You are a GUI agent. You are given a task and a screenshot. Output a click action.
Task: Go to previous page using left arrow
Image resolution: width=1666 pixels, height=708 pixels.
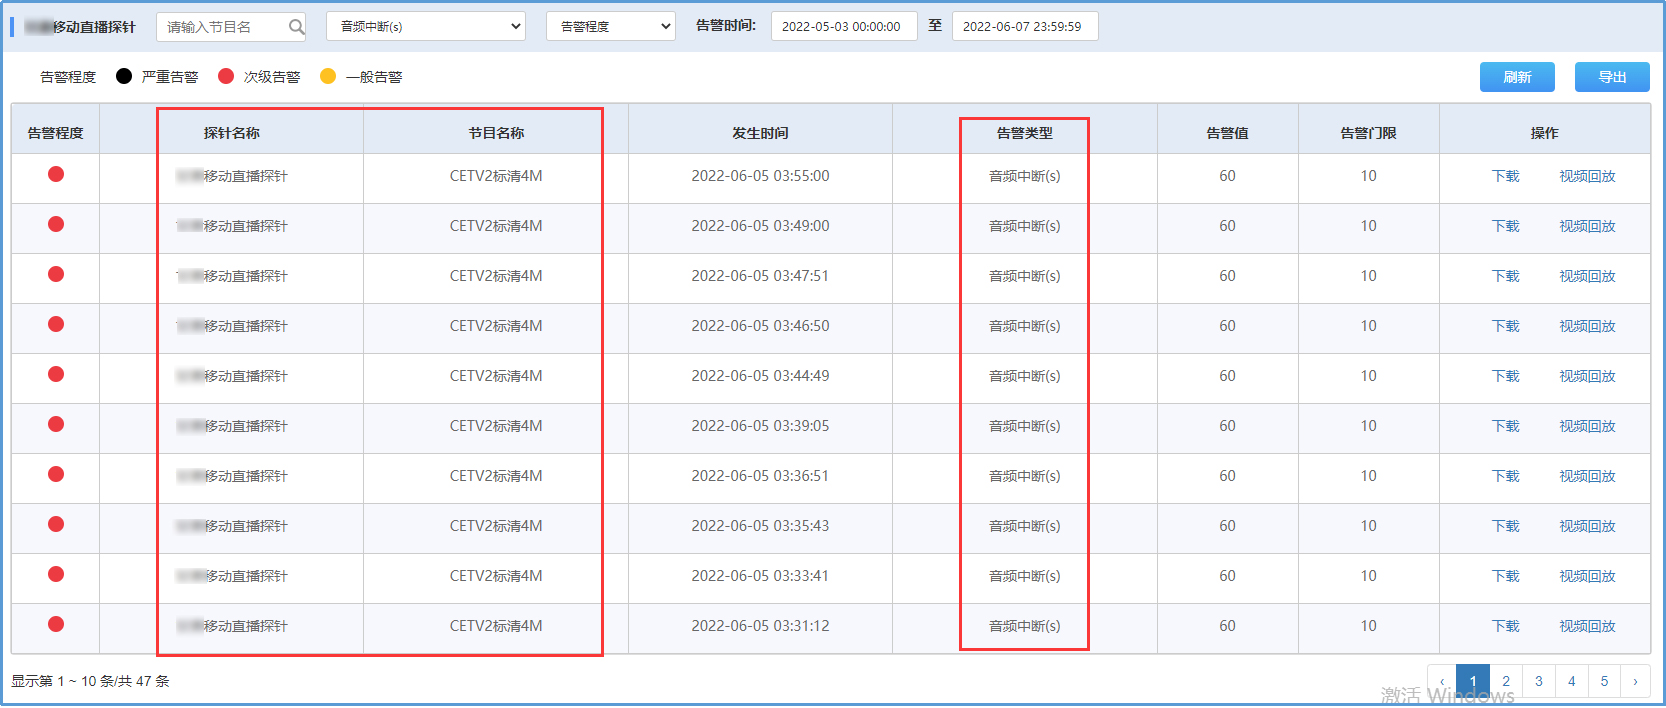click(1441, 681)
